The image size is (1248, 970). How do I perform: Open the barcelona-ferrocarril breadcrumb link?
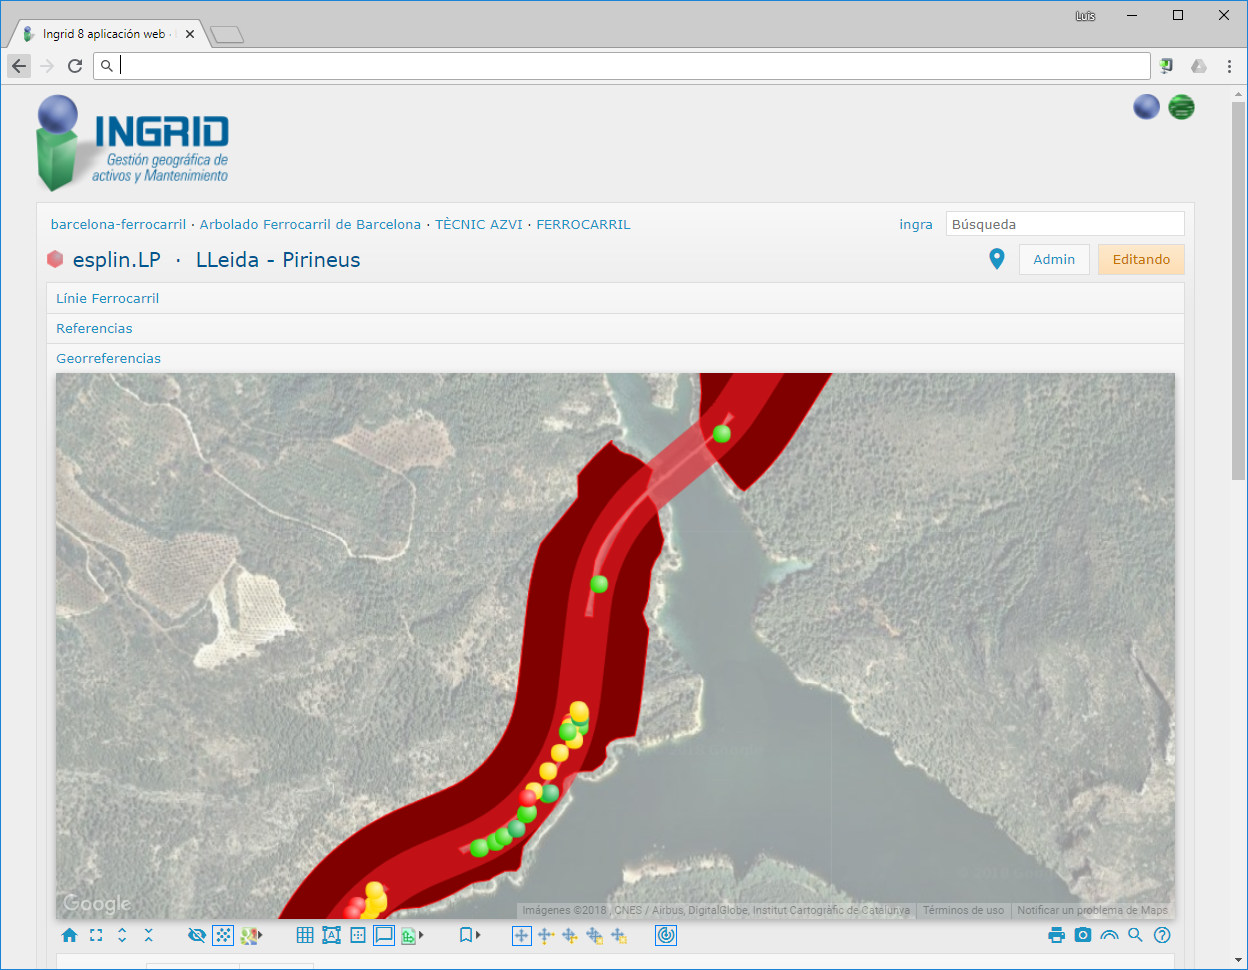[x=118, y=224]
